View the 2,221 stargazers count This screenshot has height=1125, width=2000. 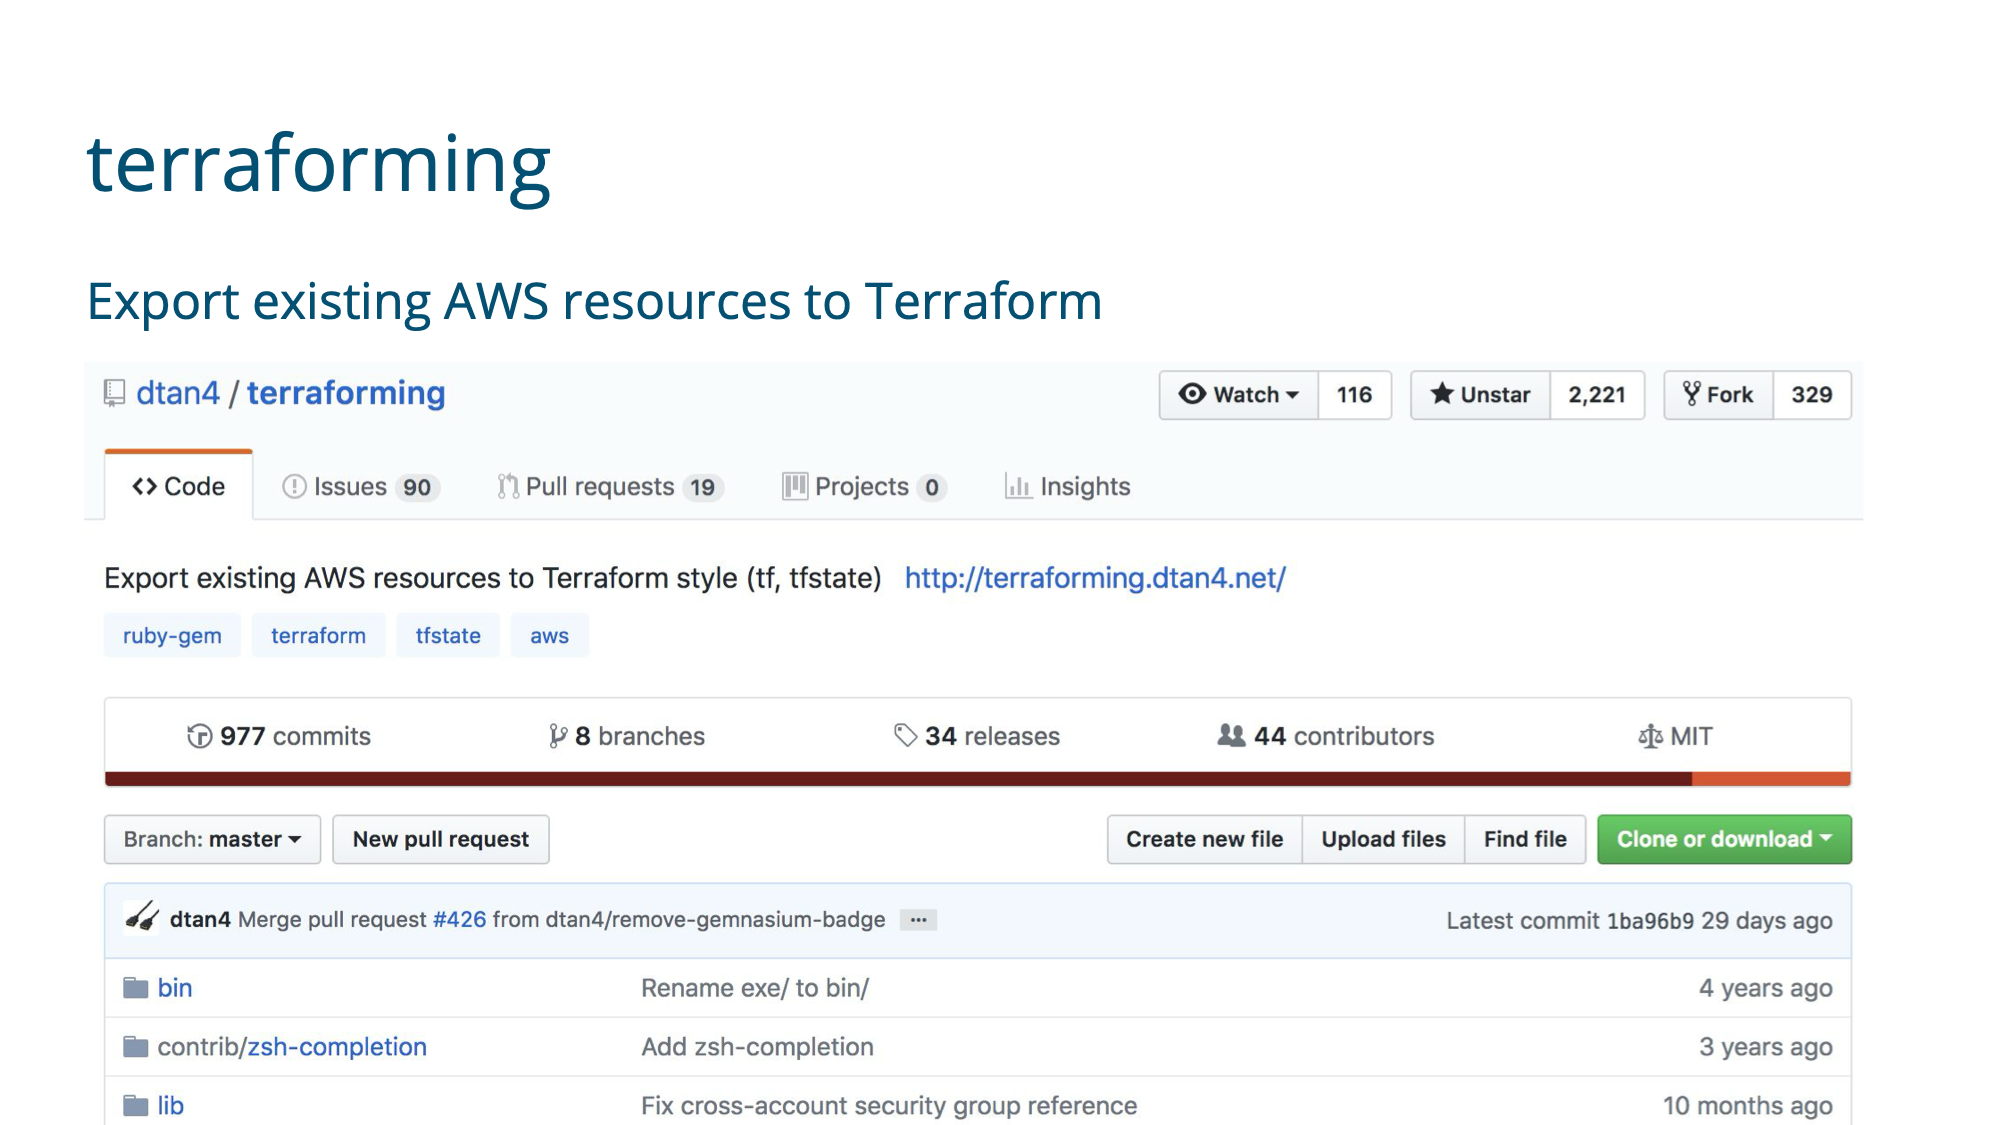tap(1597, 395)
